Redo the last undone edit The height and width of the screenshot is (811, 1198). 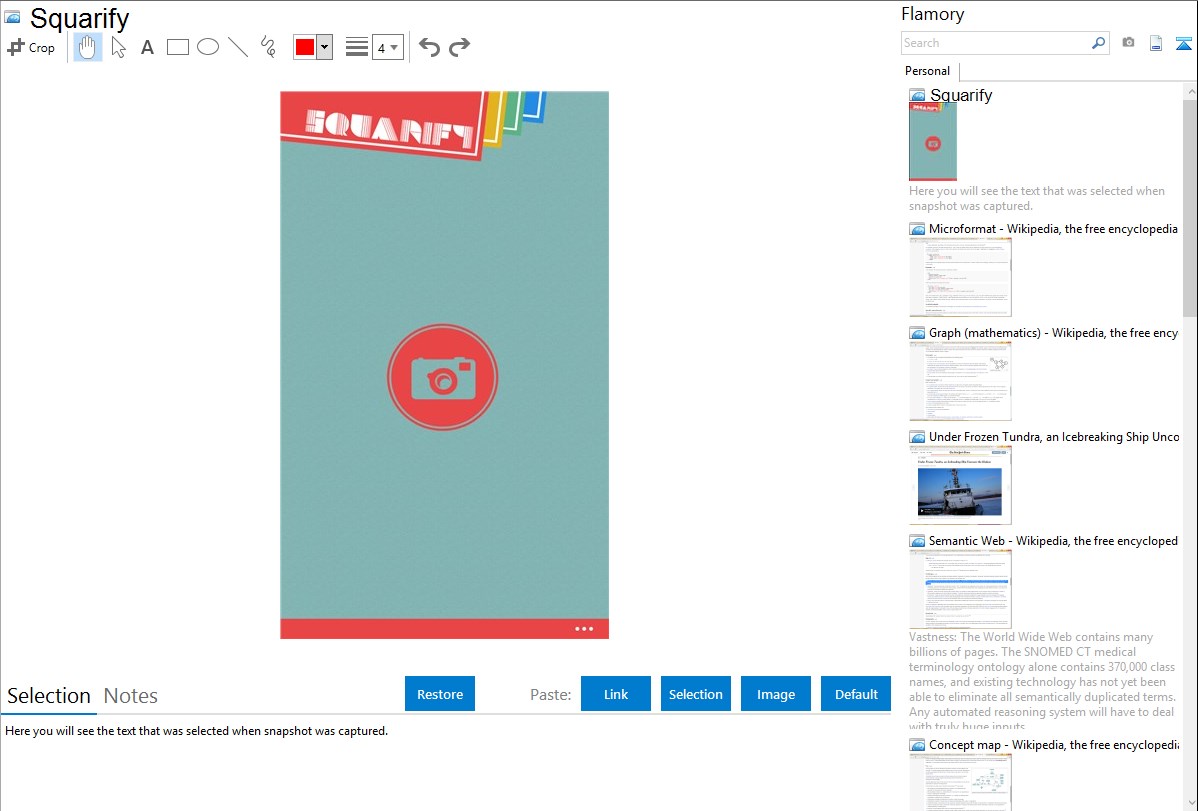point(459,47)
